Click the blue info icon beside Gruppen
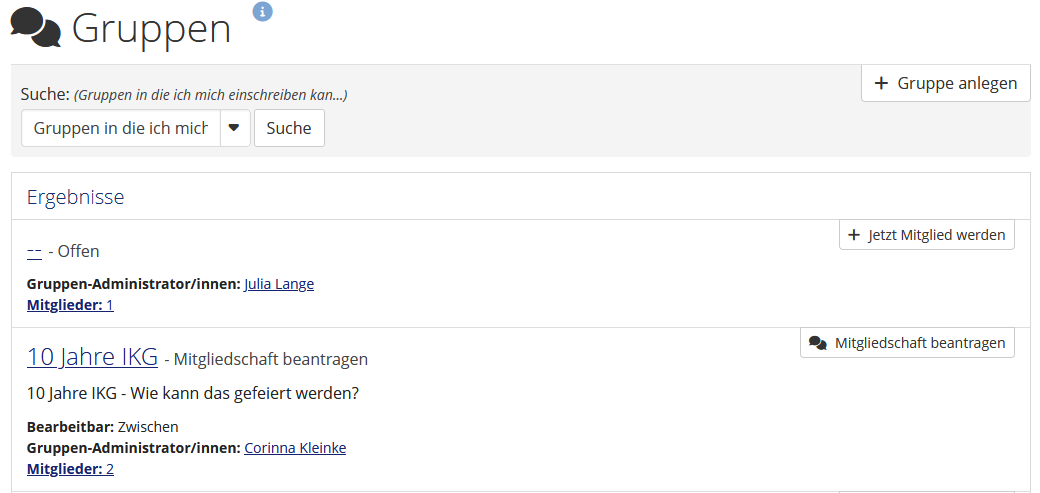This screenshot has width=1040, height=493. point(263,11)
